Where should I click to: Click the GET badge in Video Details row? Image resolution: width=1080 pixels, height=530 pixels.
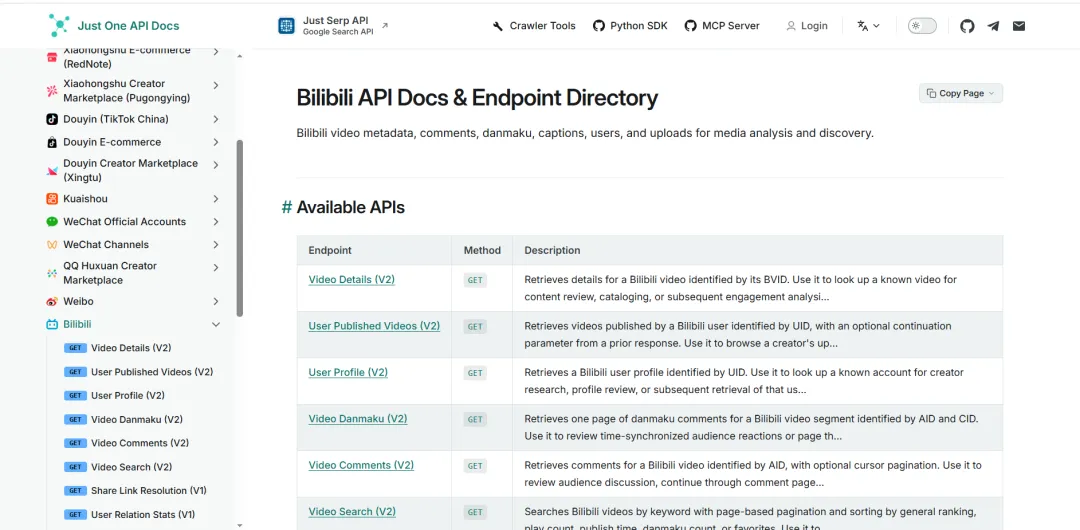[475, 281]
